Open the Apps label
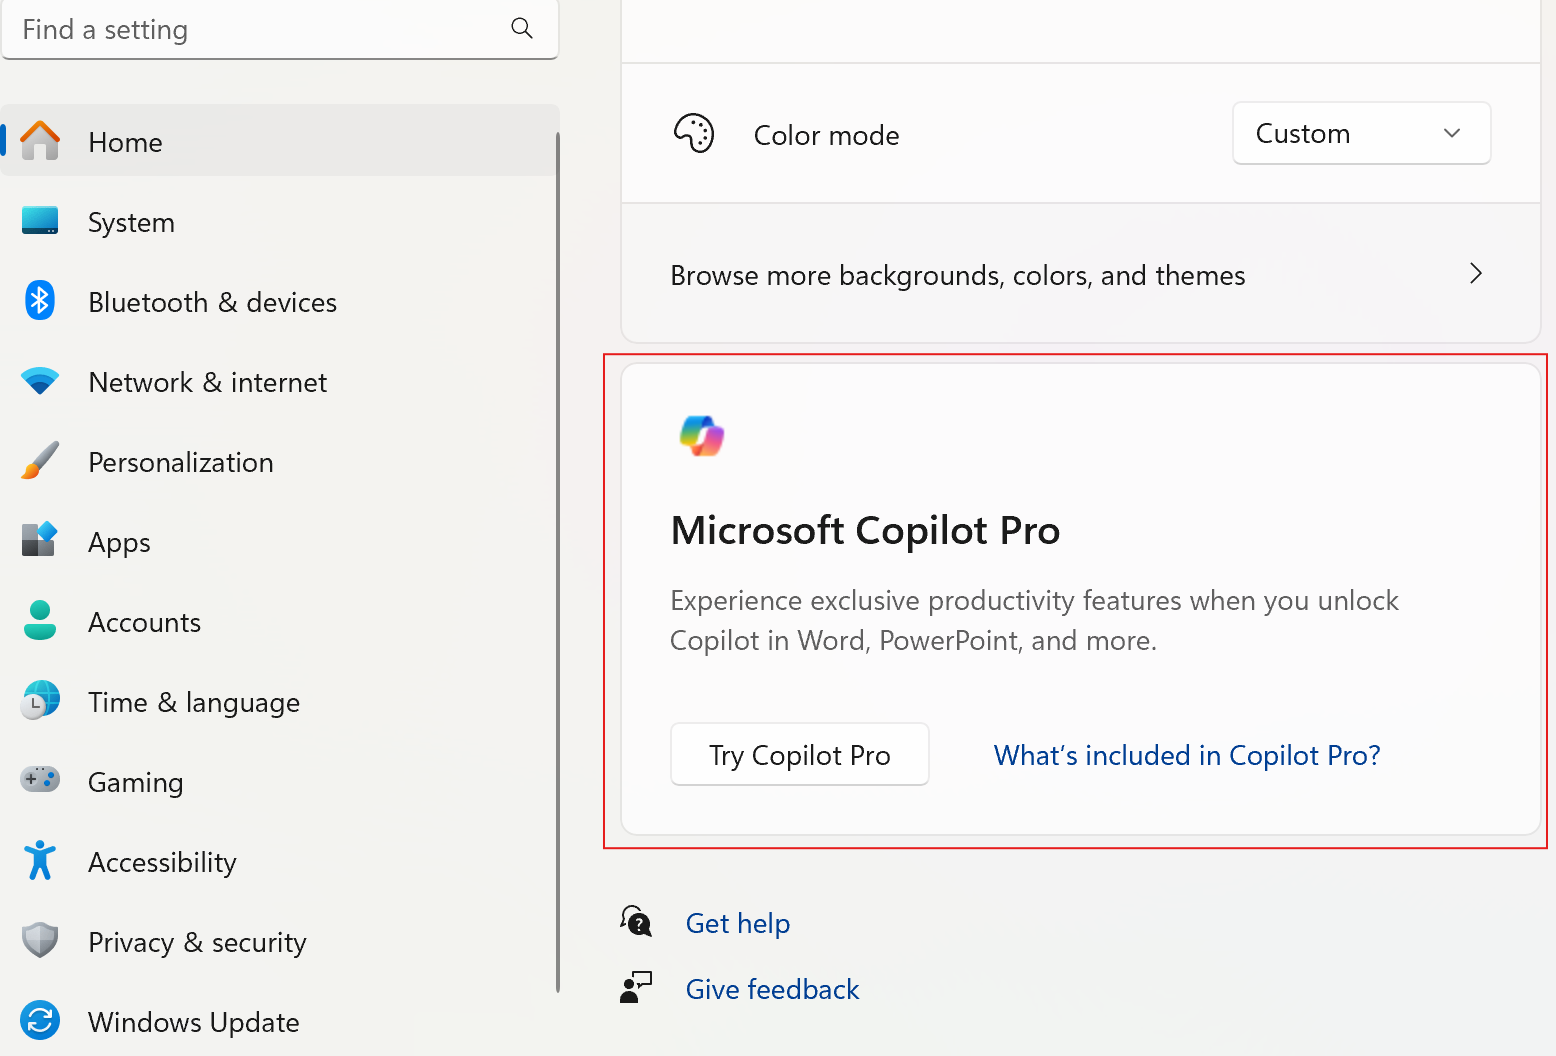The width and height of the screenshot is (1556, 1056). tap(119, 543)
